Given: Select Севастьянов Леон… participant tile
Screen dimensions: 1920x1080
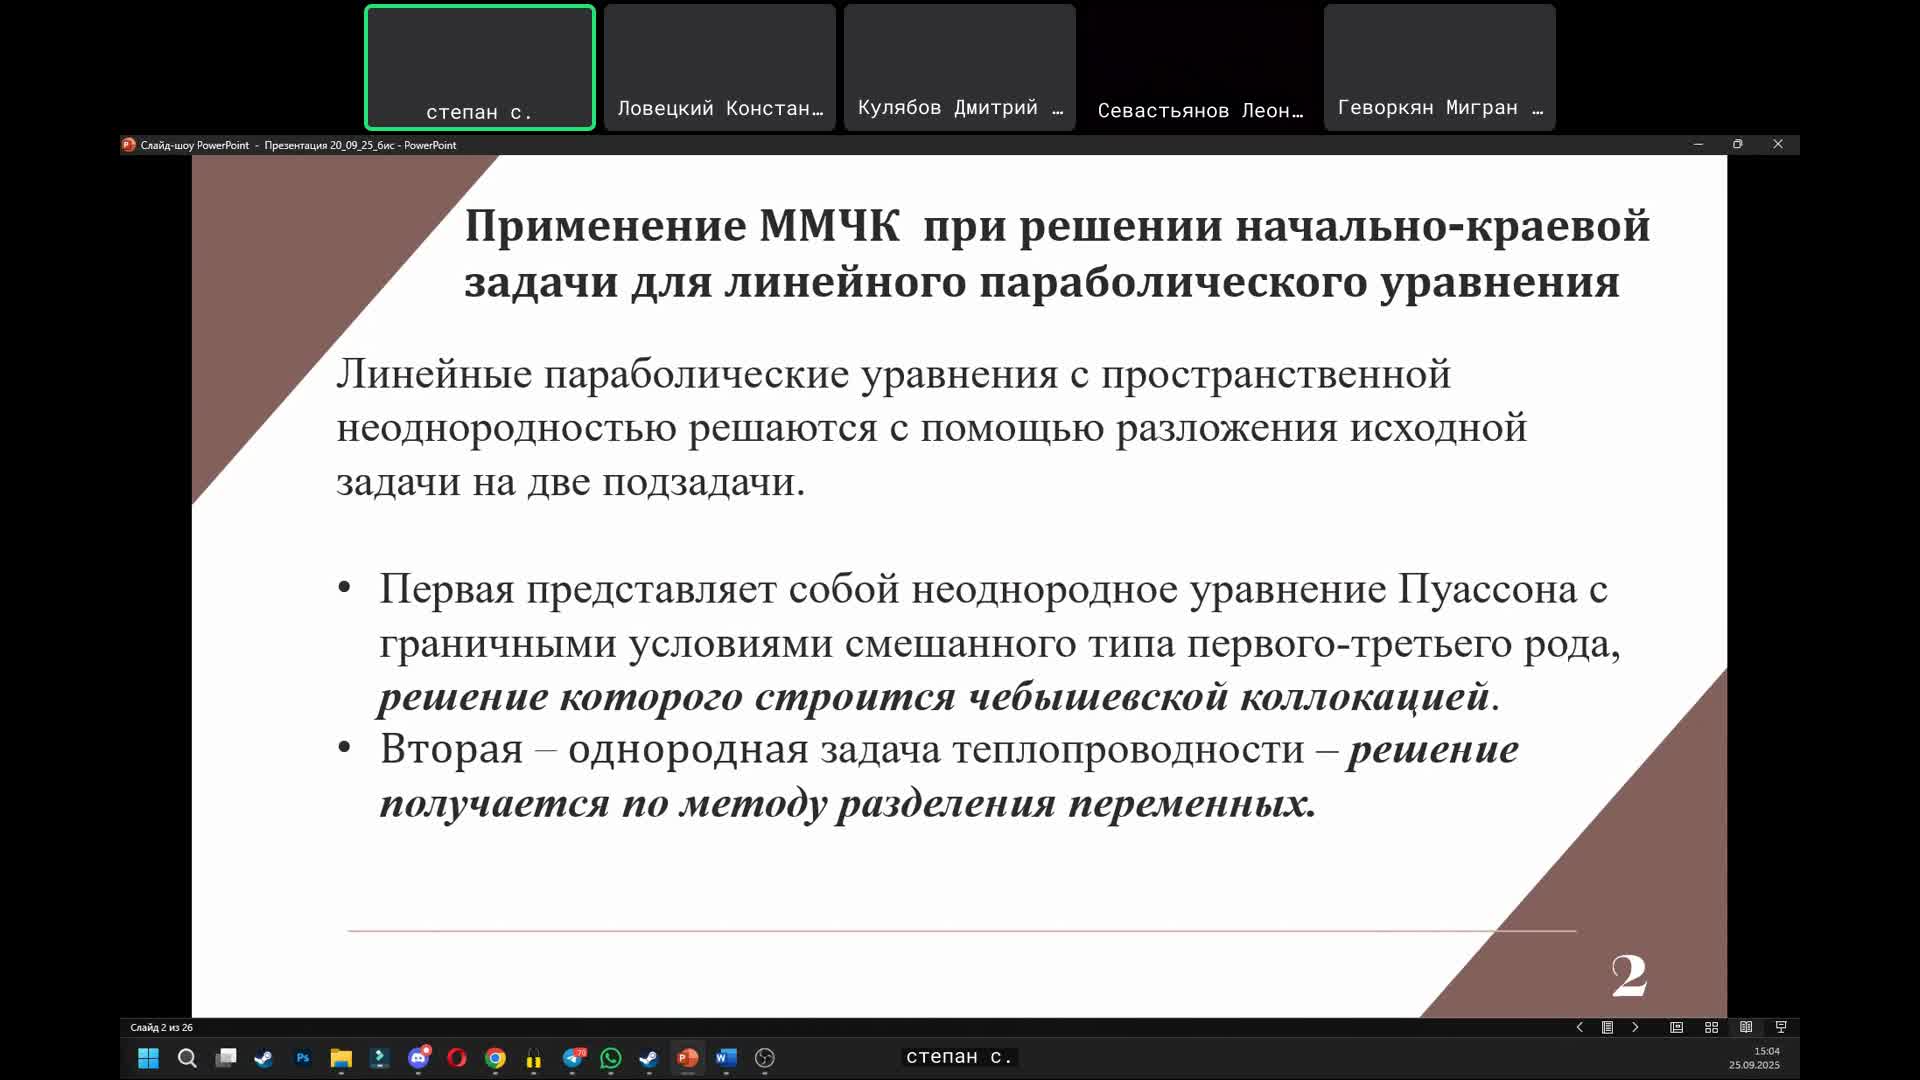Looking at the screenshot, I should [1200, 68].
